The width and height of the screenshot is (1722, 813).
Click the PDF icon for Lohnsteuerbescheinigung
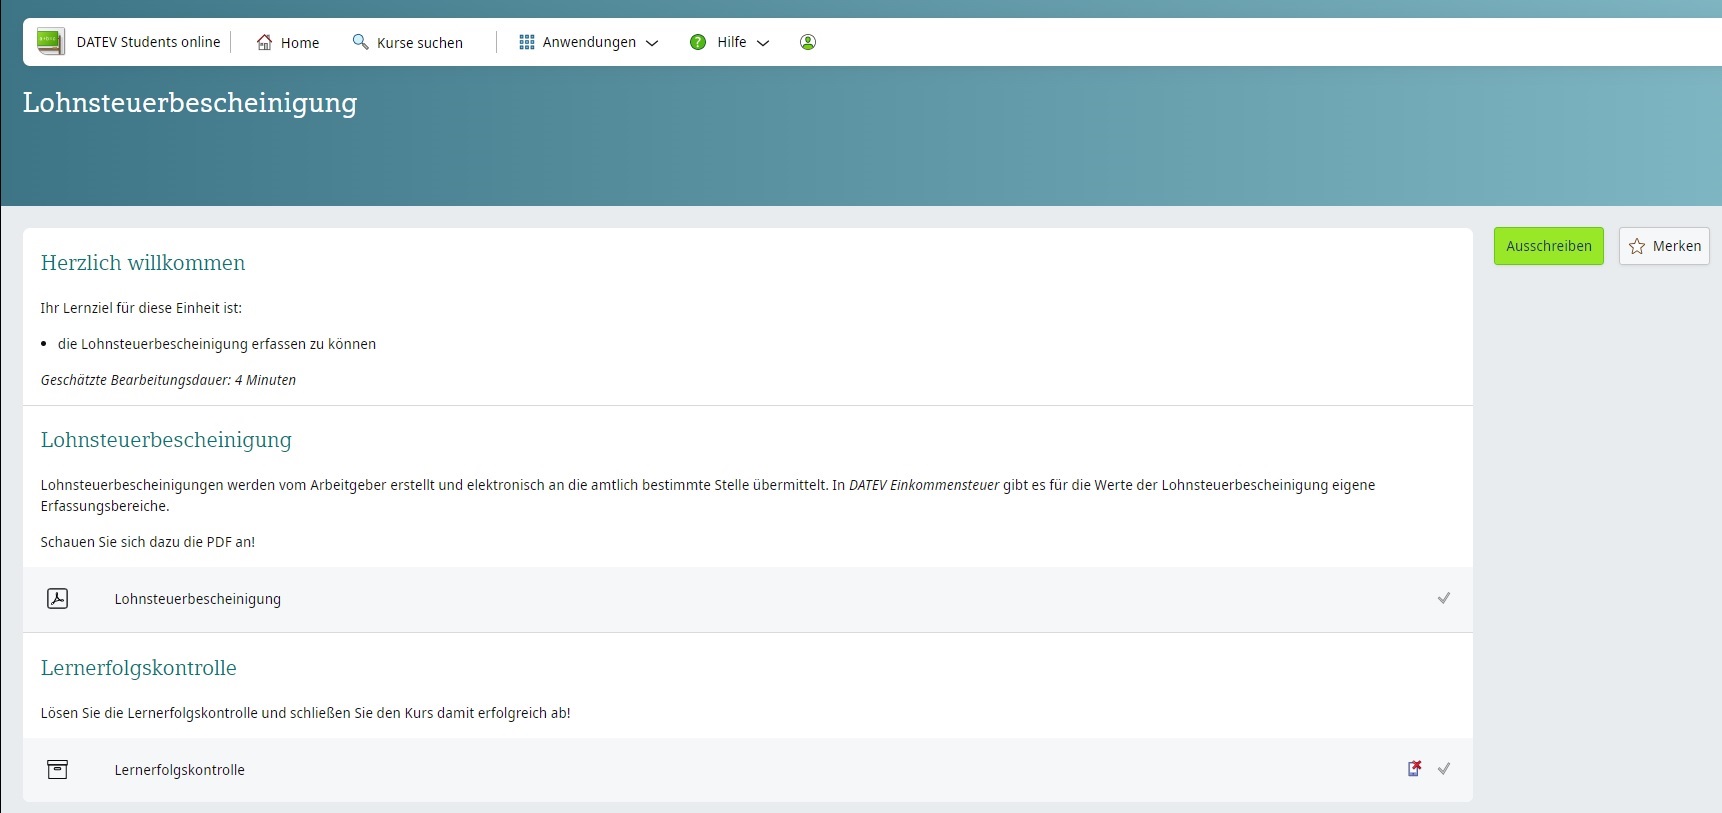point(58,598)
